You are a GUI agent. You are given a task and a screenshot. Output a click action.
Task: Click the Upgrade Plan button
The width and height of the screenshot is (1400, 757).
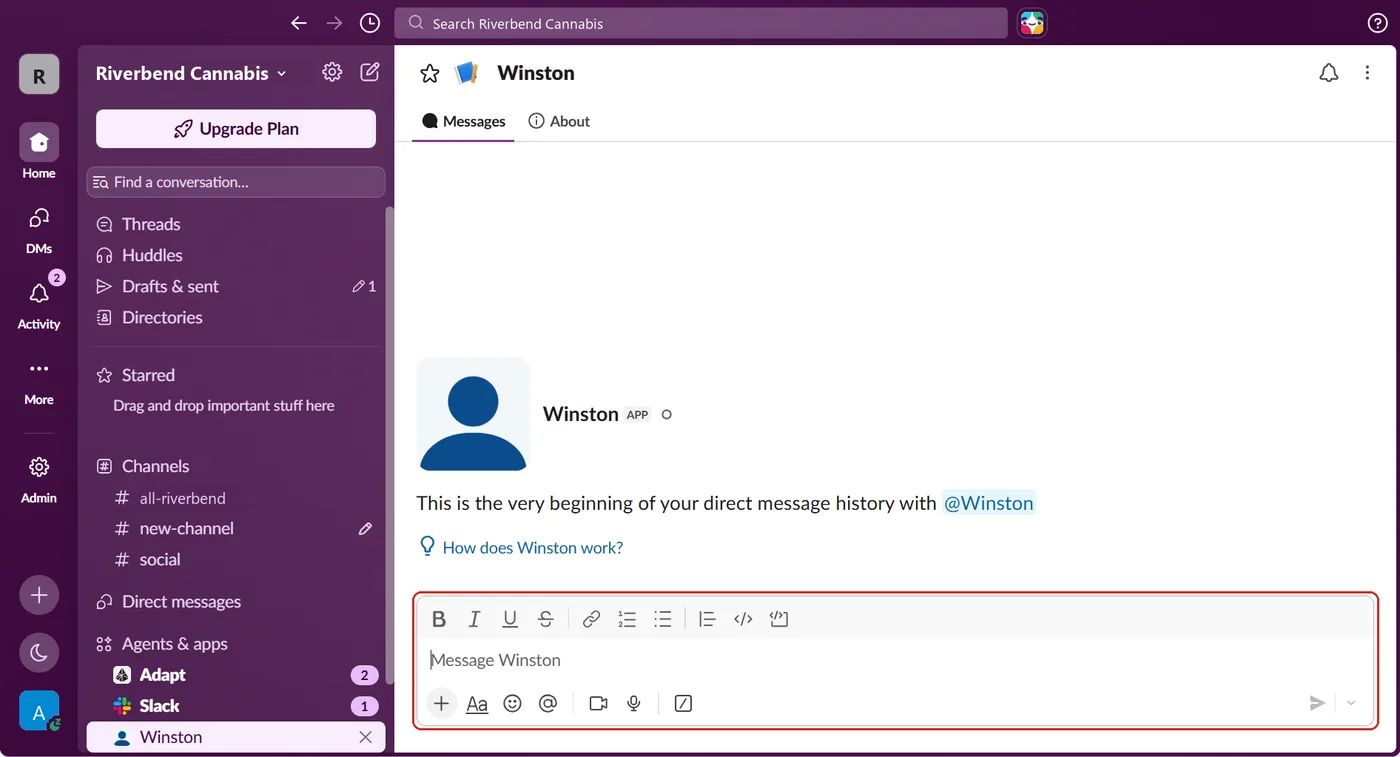pos(236,129)
